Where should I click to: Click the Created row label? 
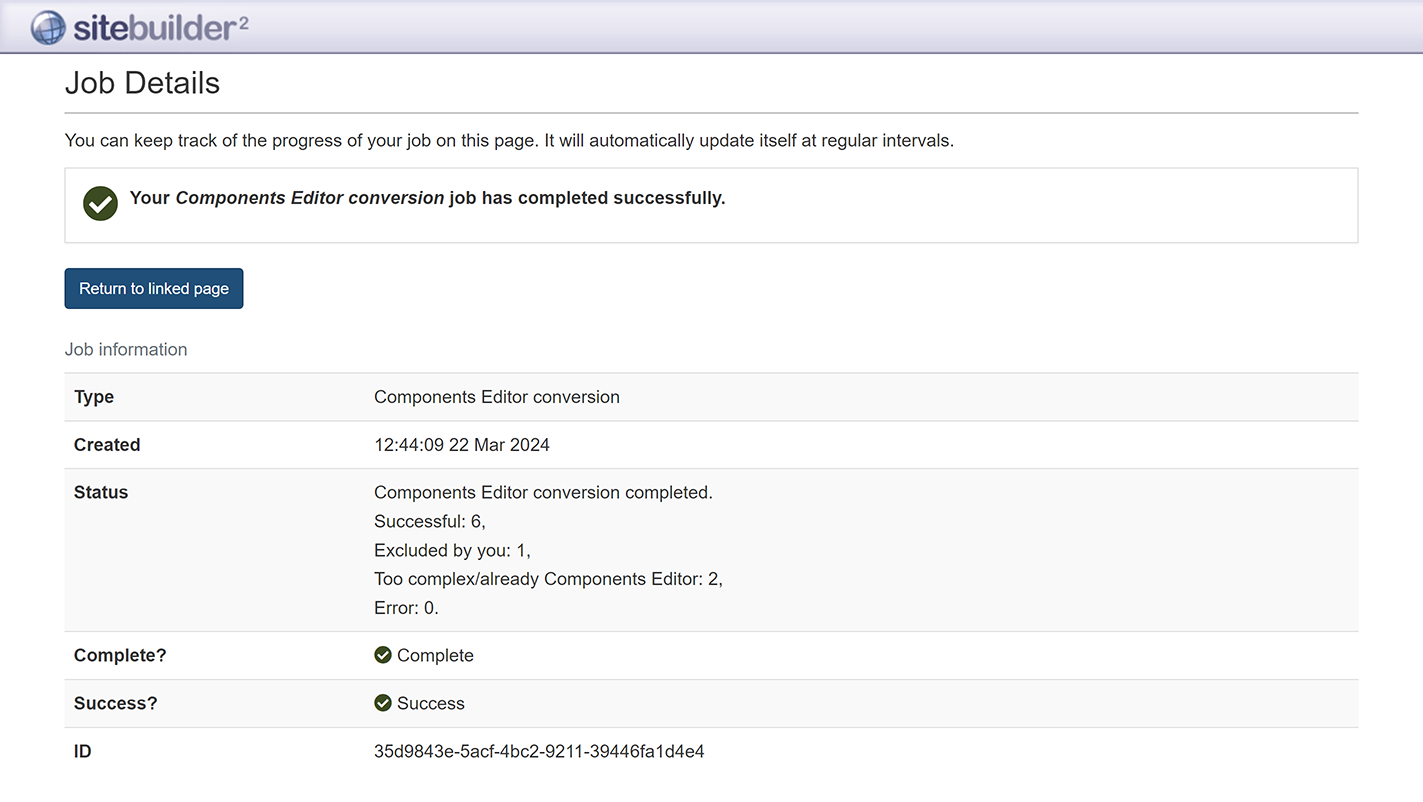[x=107, y=445]
